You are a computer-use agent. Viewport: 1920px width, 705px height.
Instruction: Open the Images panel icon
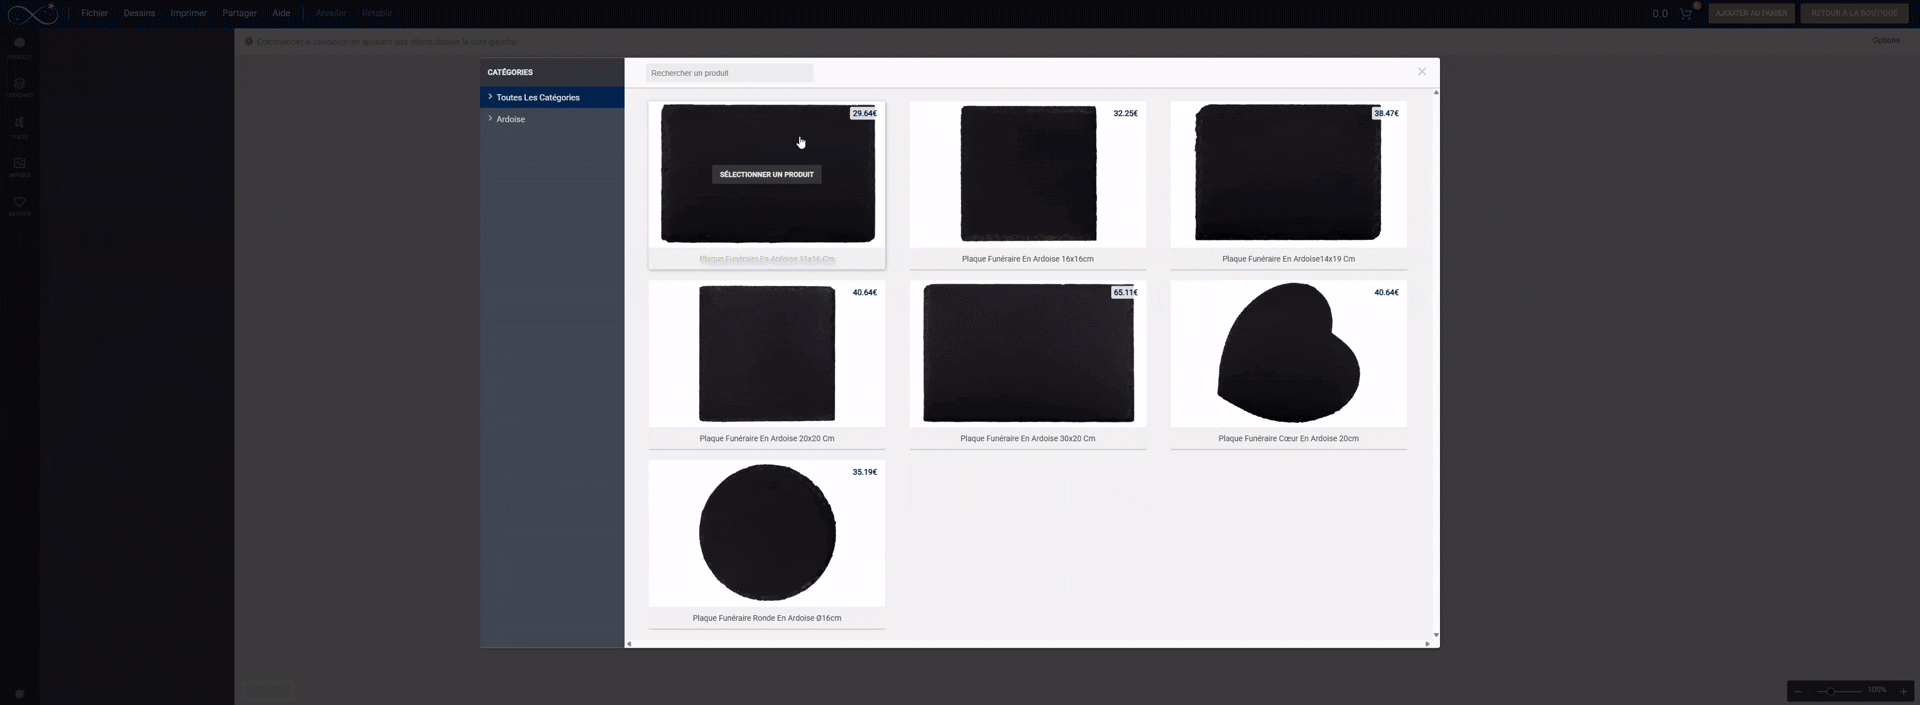19,165
